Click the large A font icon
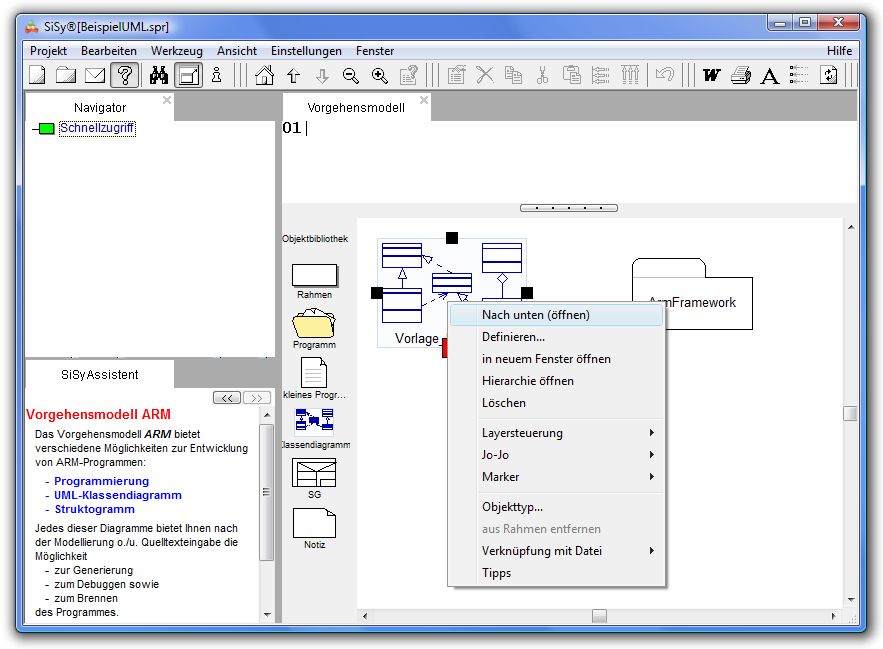The image size is (883, 649). 770,75
